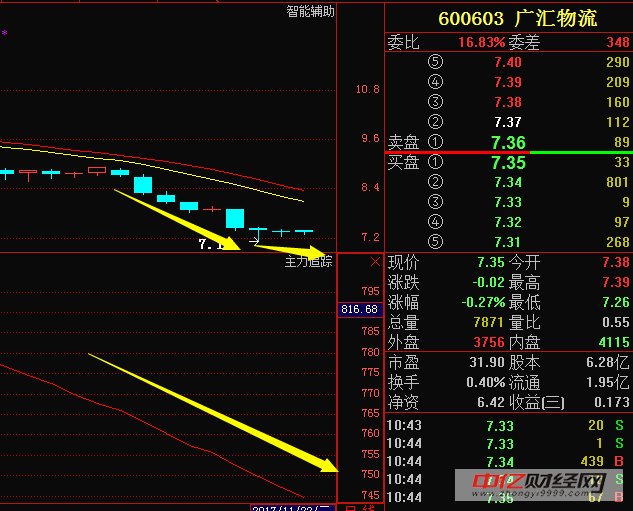The height and width of the screenshot is (511, 633).
Task: Click the 量比 value 0.55
Action: pos(616,322)
